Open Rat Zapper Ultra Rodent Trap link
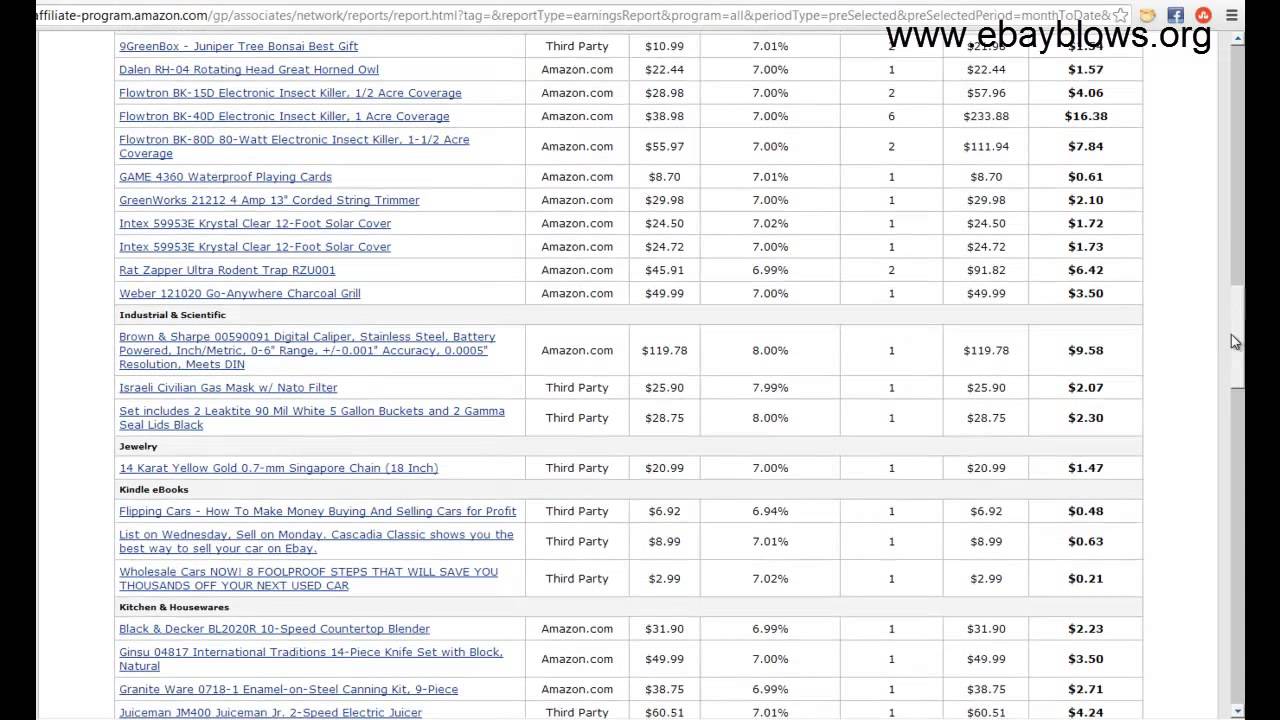The height and width of the screenshot is (720, 1280). pos(227,270)
